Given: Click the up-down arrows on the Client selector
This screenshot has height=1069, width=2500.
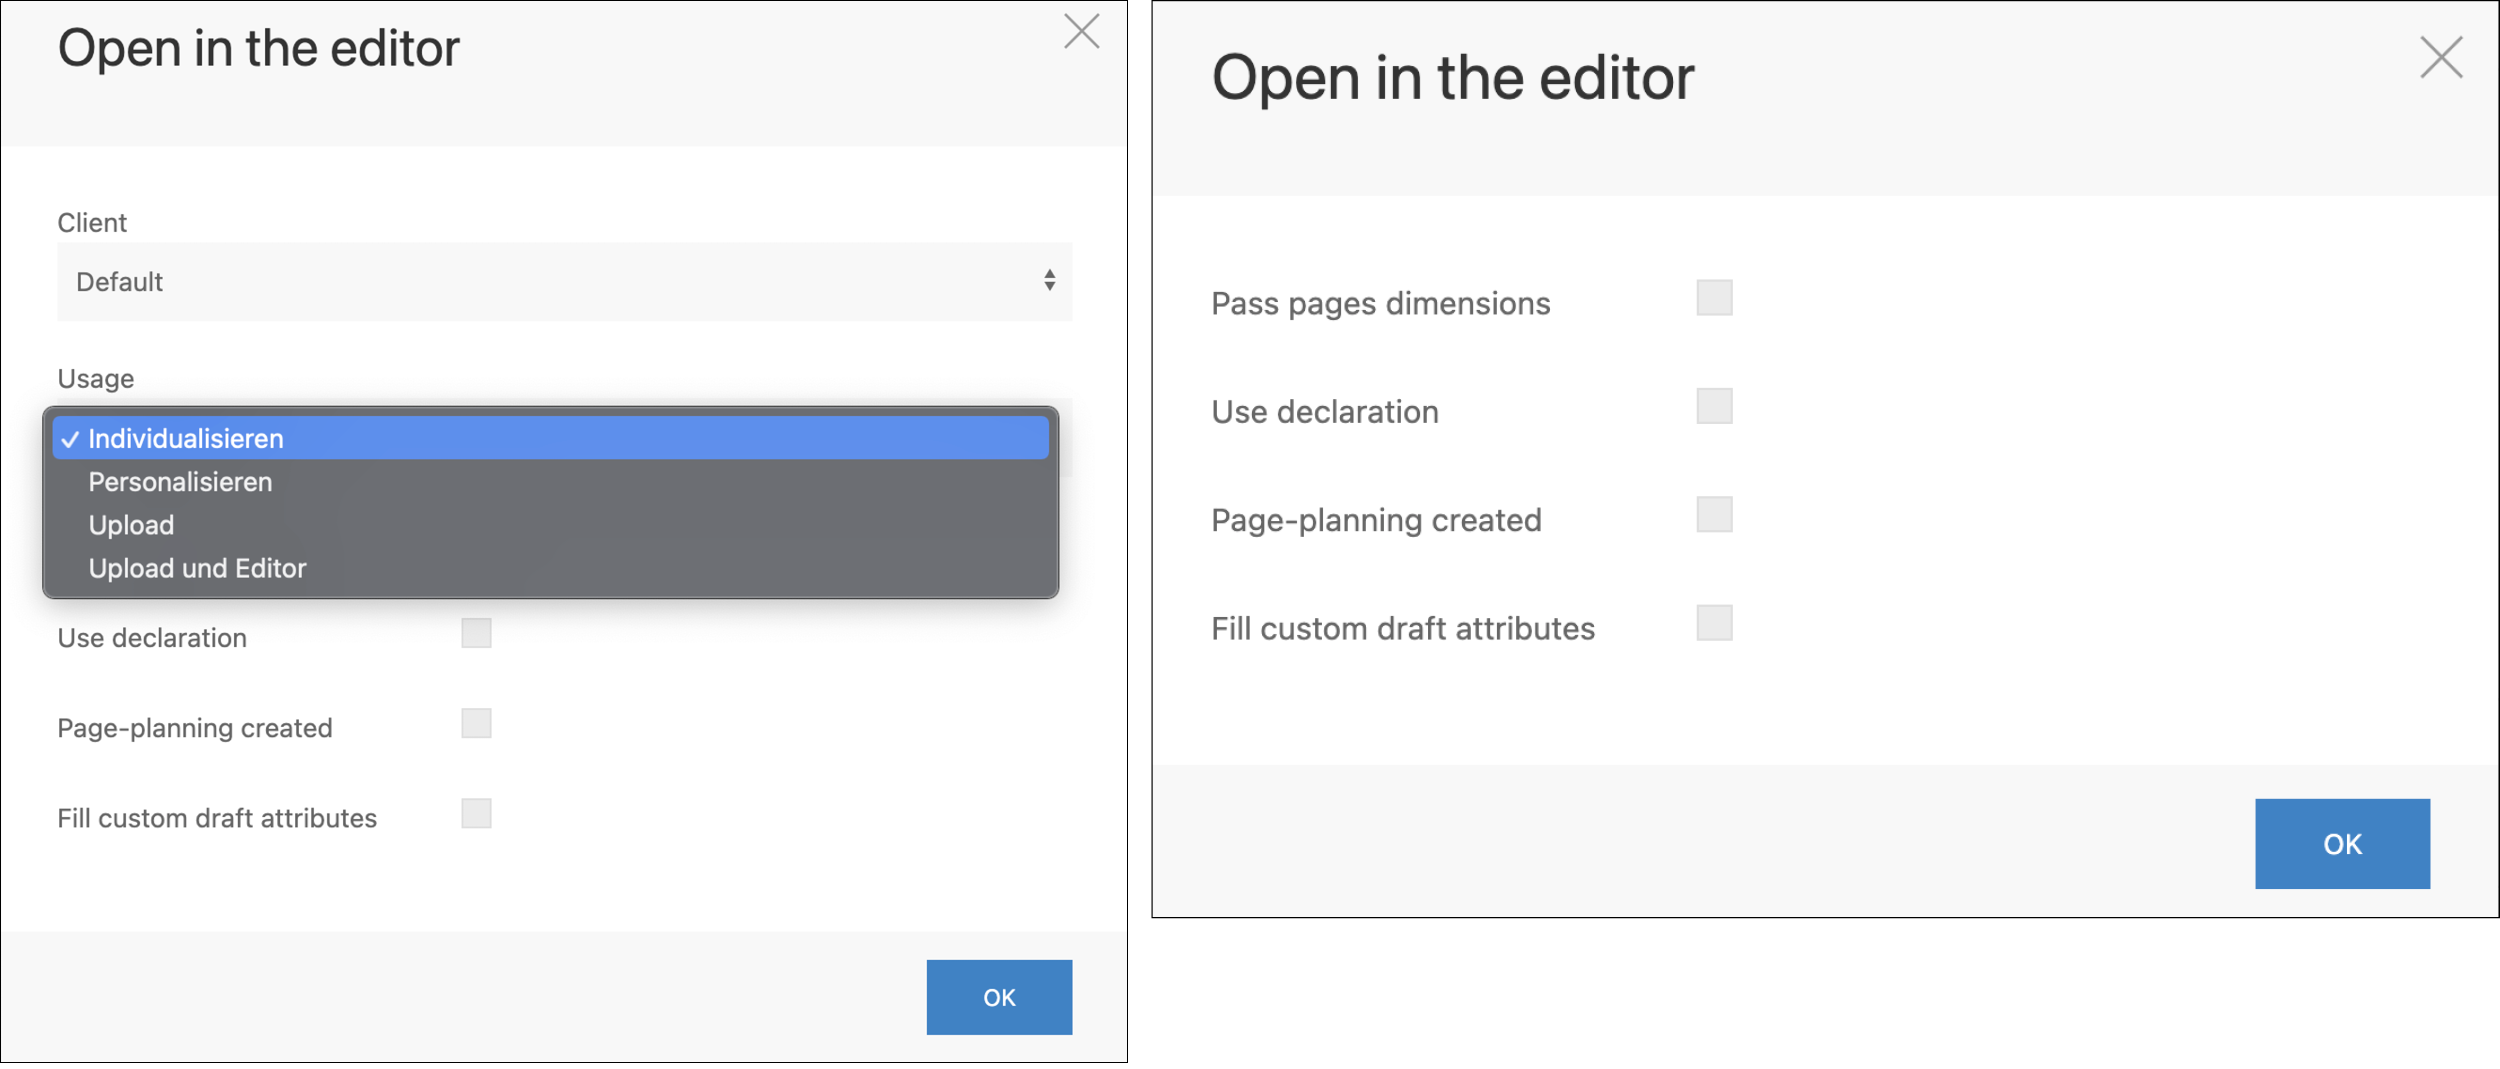Looking at the screenshot, I should (1049, 281).
